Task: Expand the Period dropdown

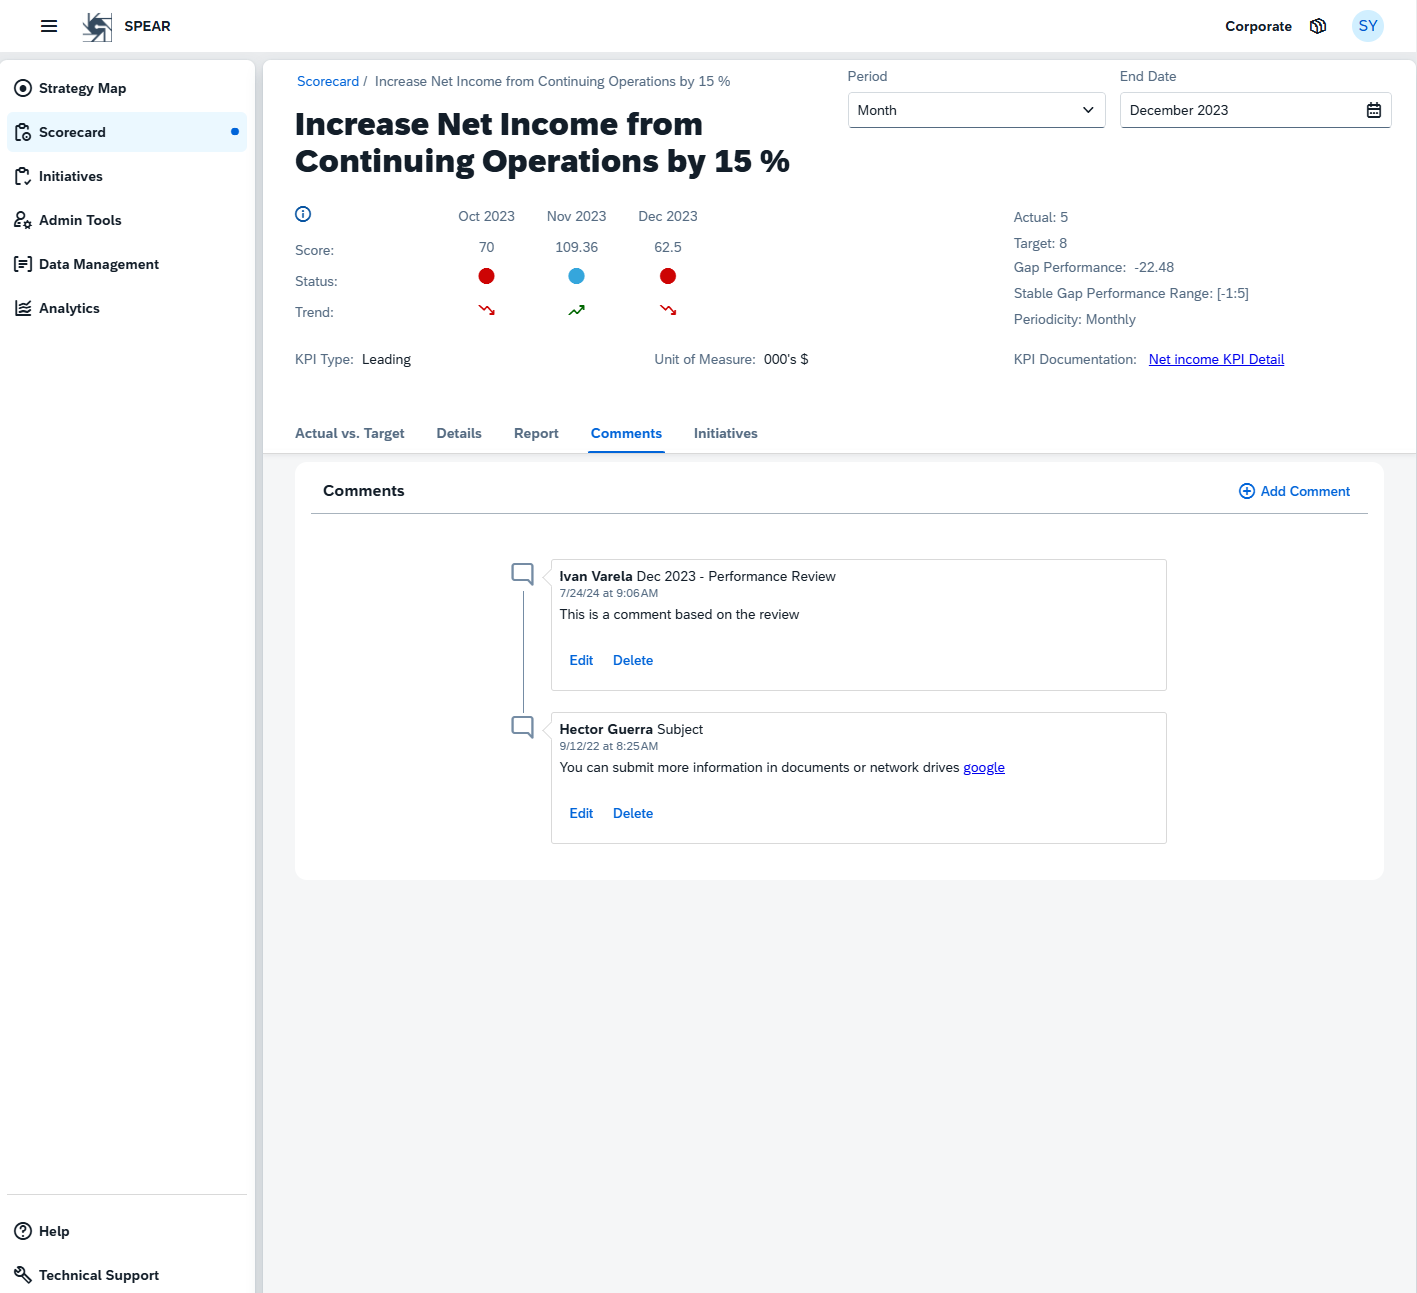Action: coord(976,110)
